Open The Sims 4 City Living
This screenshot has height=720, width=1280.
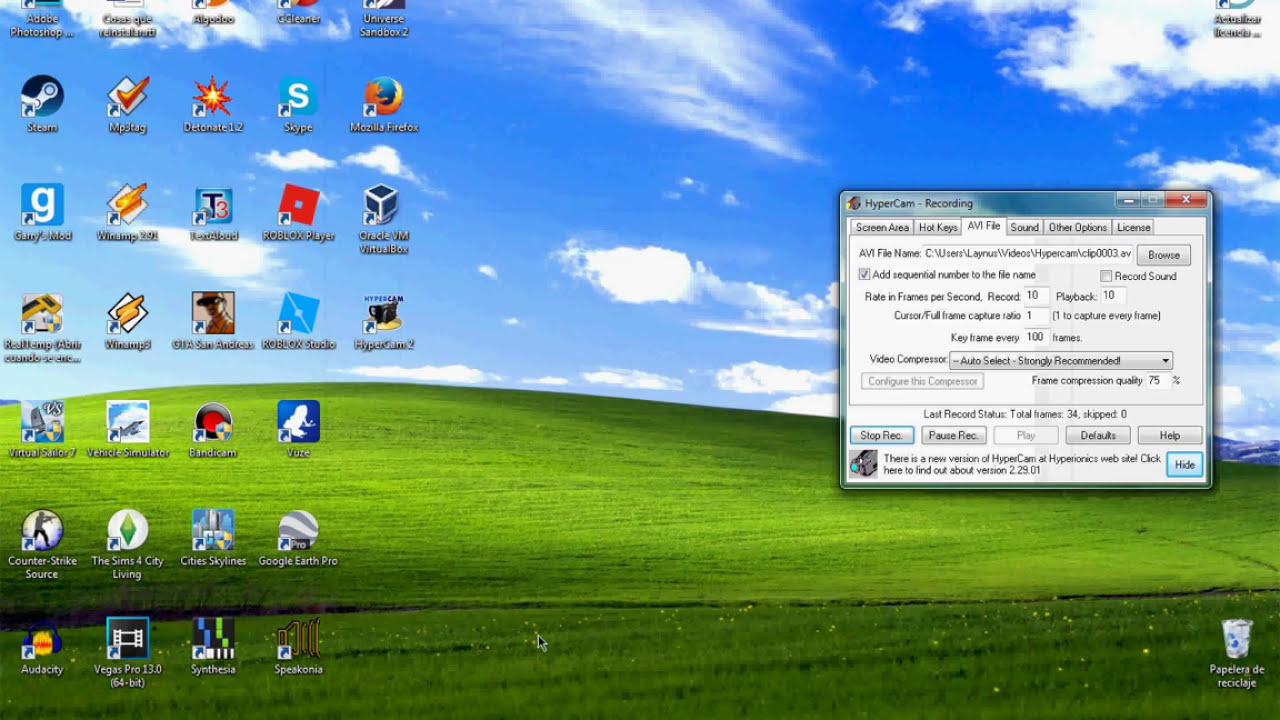click(127, 544)
